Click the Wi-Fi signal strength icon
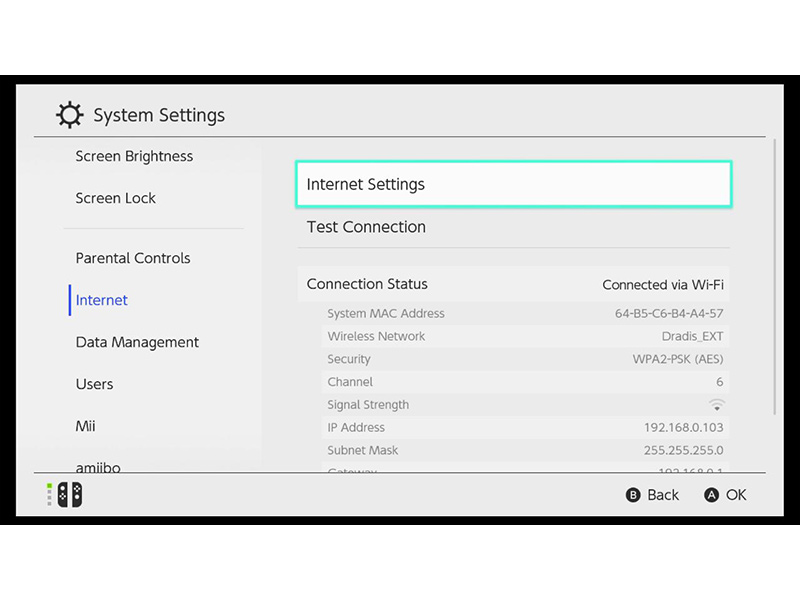This screenshot has height=600, width=800. pyautogui.click(x=716, y=405)
